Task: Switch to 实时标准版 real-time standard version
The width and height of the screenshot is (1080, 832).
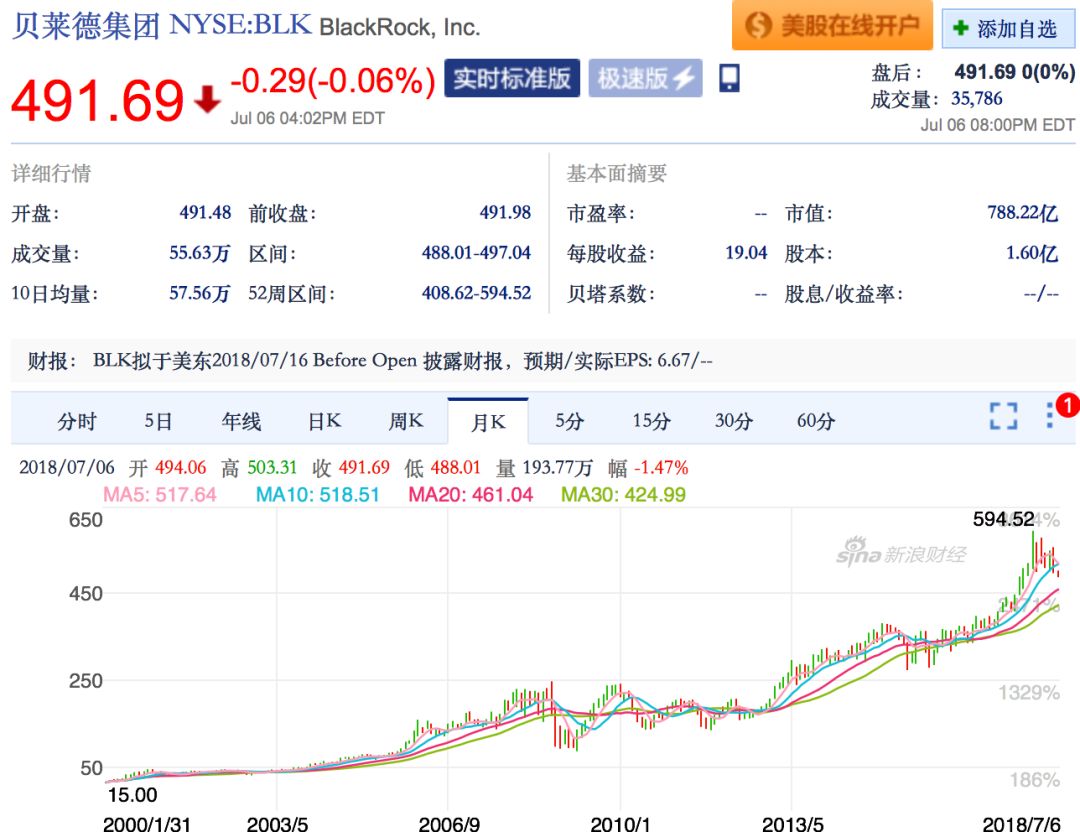Action: (511, 78)
